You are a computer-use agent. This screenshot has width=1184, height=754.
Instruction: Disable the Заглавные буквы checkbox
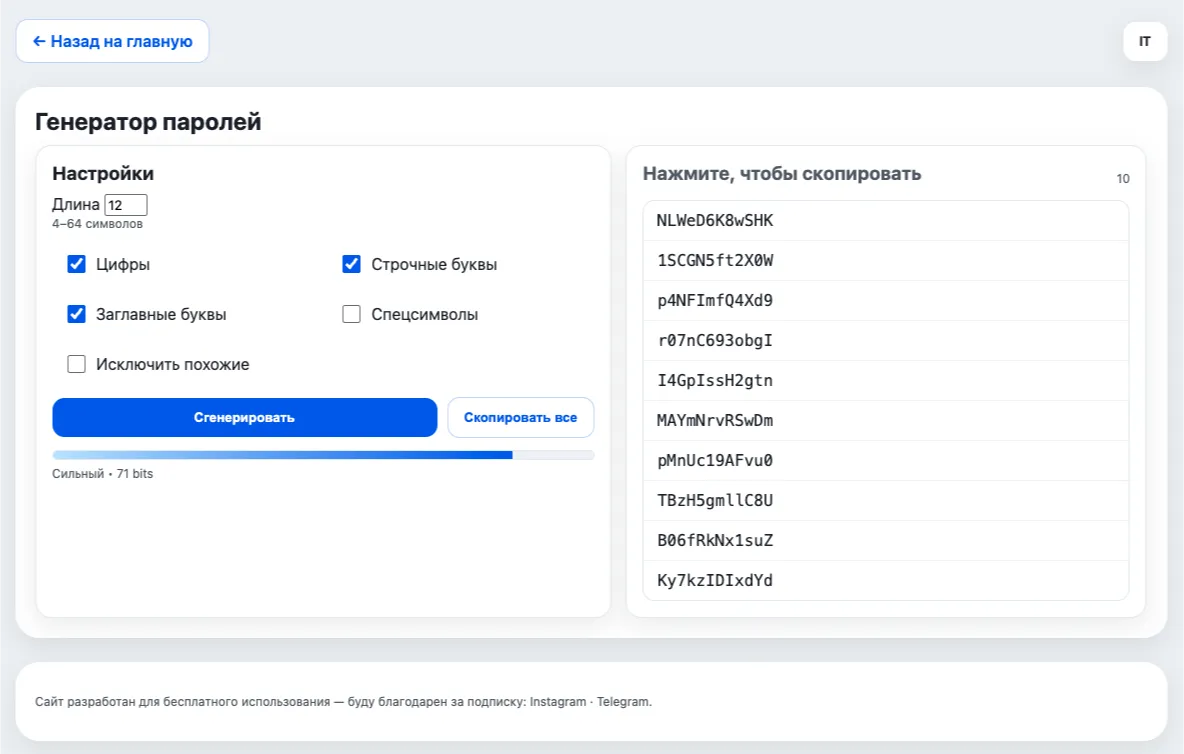coord(77,314)
